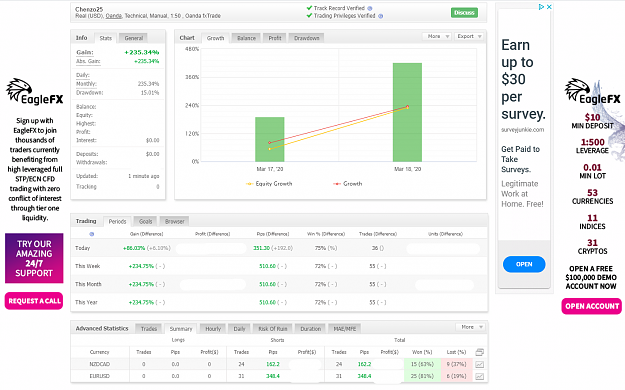Image resolution: width=625 pixels, height=390 pixels.
Task: Click info icon next to Trading Privileges Verified
Action: 381,16
